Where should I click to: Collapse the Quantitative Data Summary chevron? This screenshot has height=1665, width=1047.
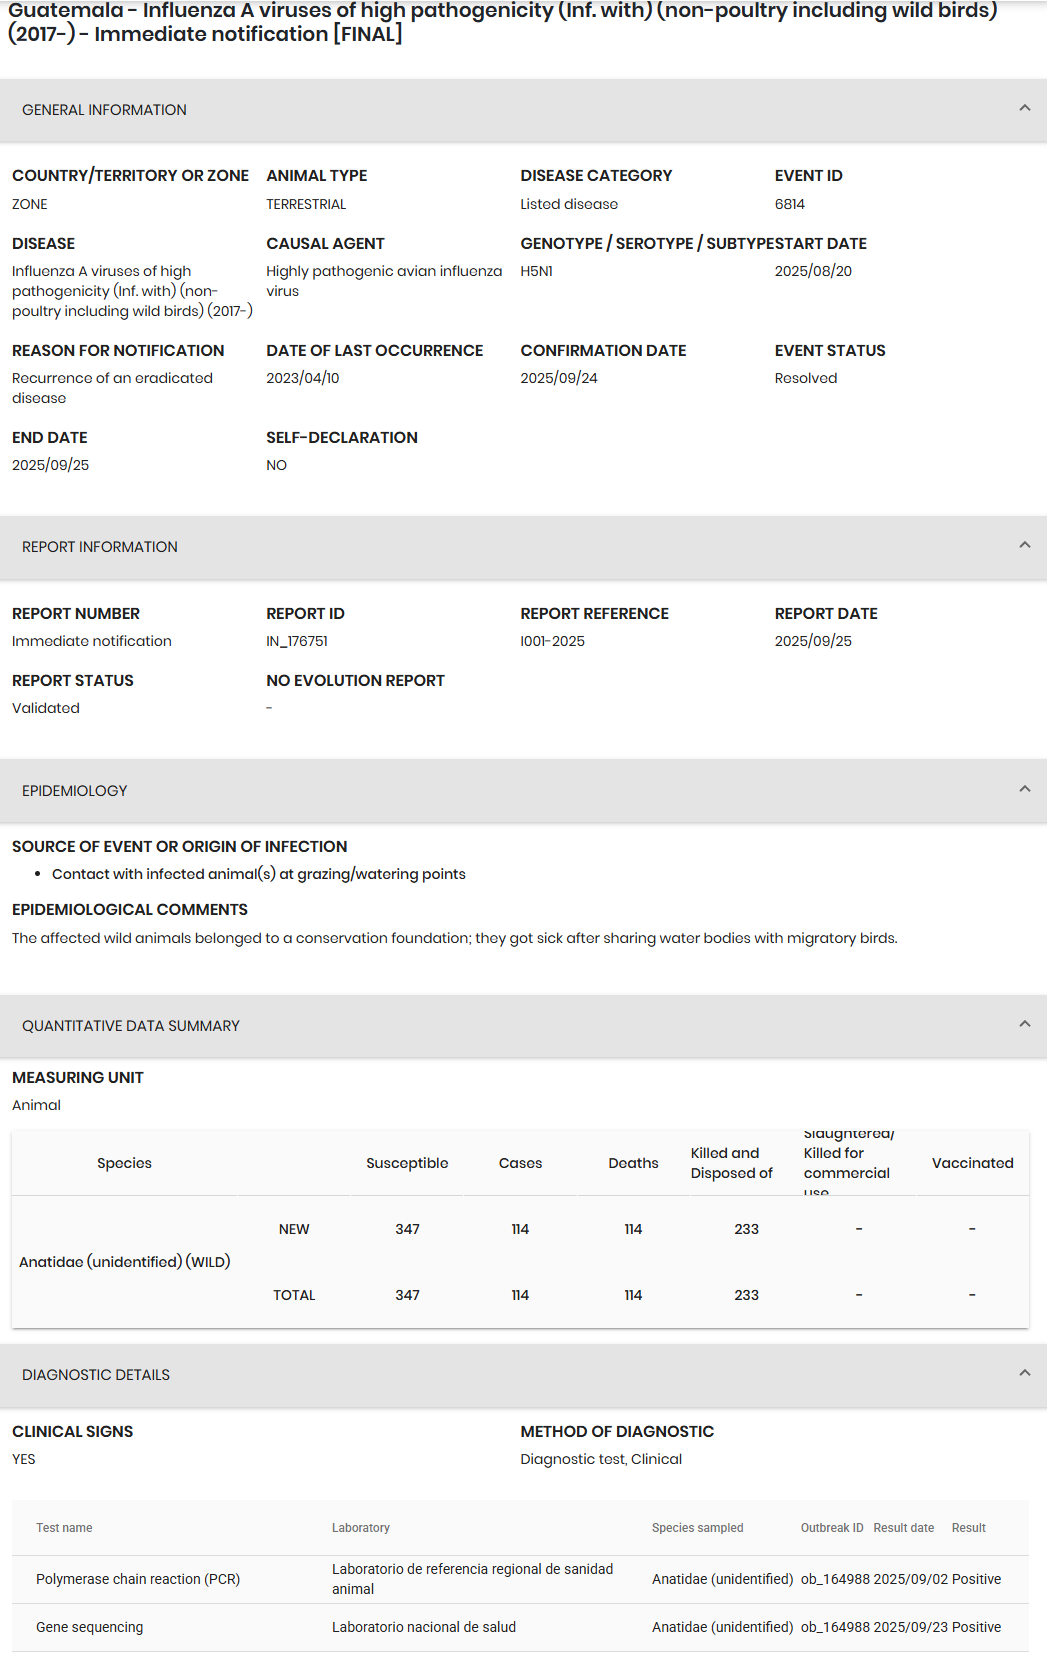pos(1024,1024)
